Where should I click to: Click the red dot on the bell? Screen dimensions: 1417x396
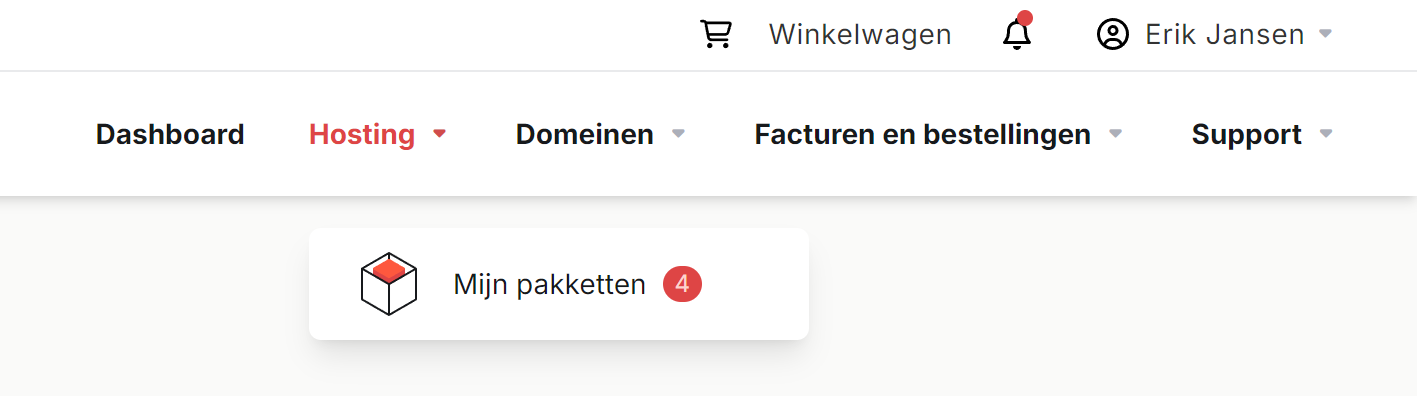pos(1024,18)
